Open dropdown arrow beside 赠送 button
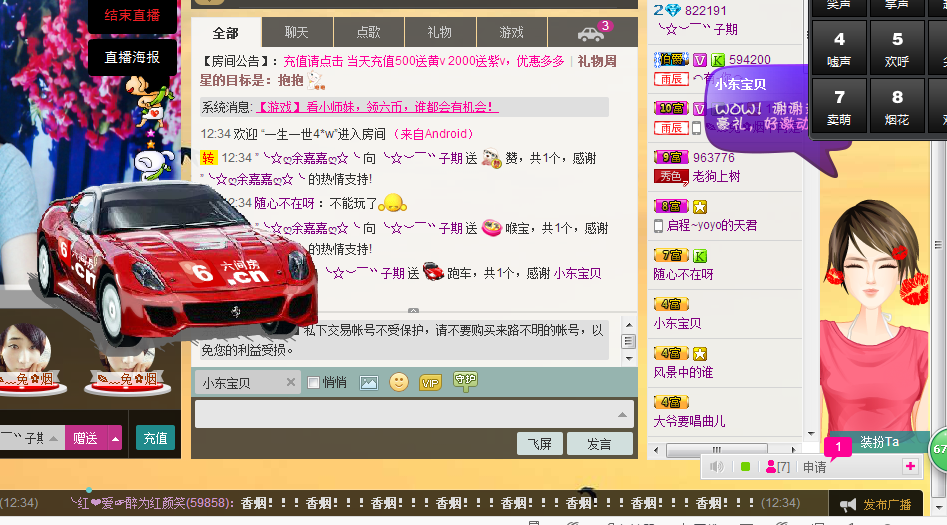Screen dimensions: 947x525 coord(115,438)
